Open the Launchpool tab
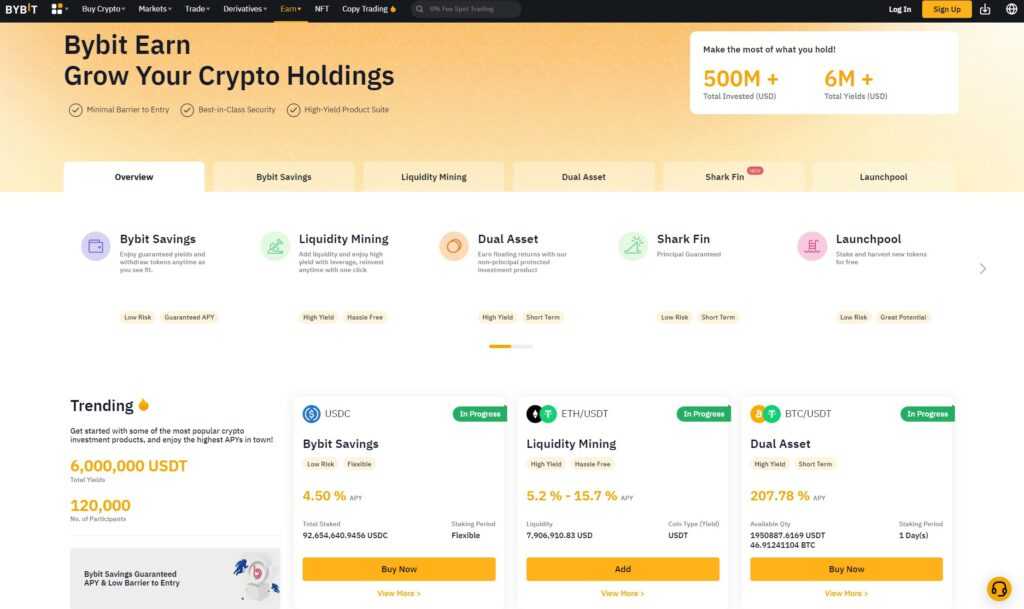This screenshot has height=609, width=1024. point(882,176)
